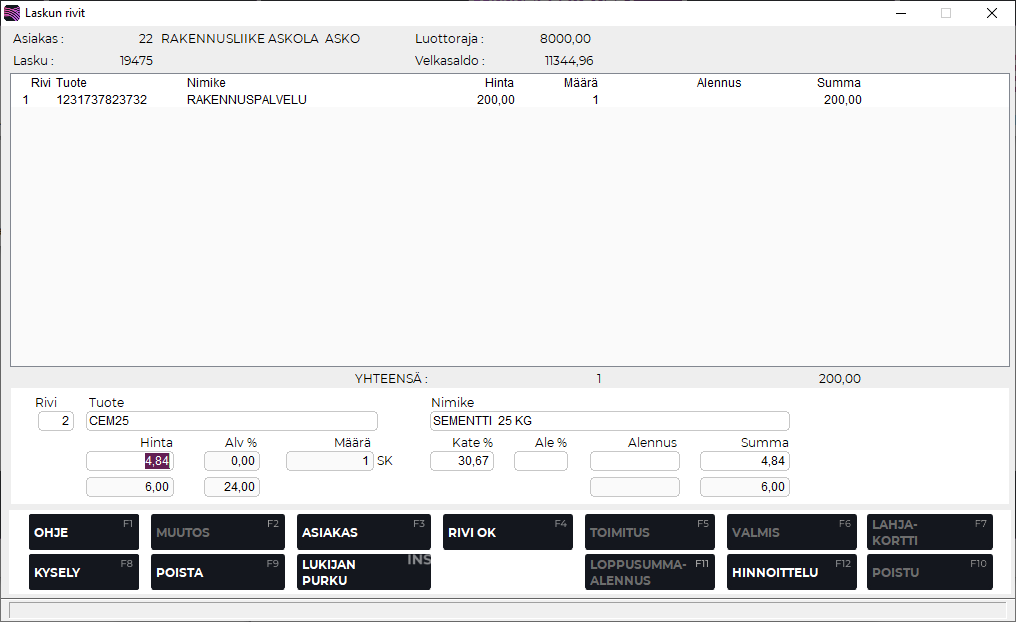Delete row using POISTA button

tap(220, 572)
